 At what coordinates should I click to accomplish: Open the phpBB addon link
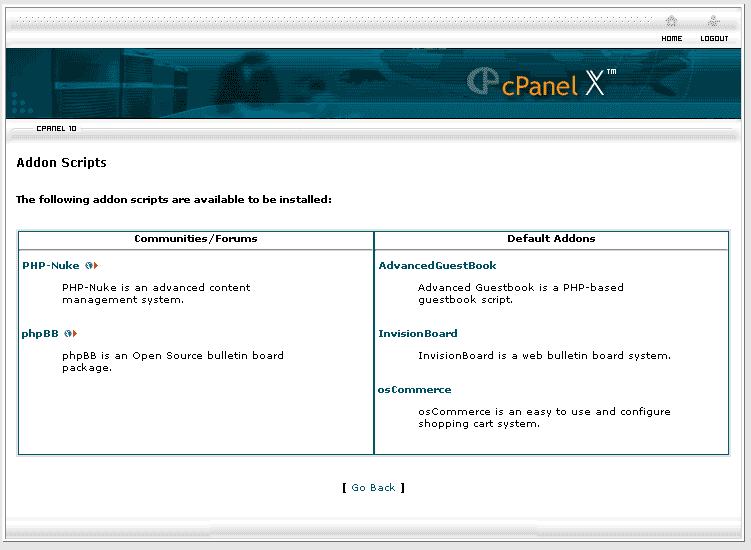coord(40,334)
